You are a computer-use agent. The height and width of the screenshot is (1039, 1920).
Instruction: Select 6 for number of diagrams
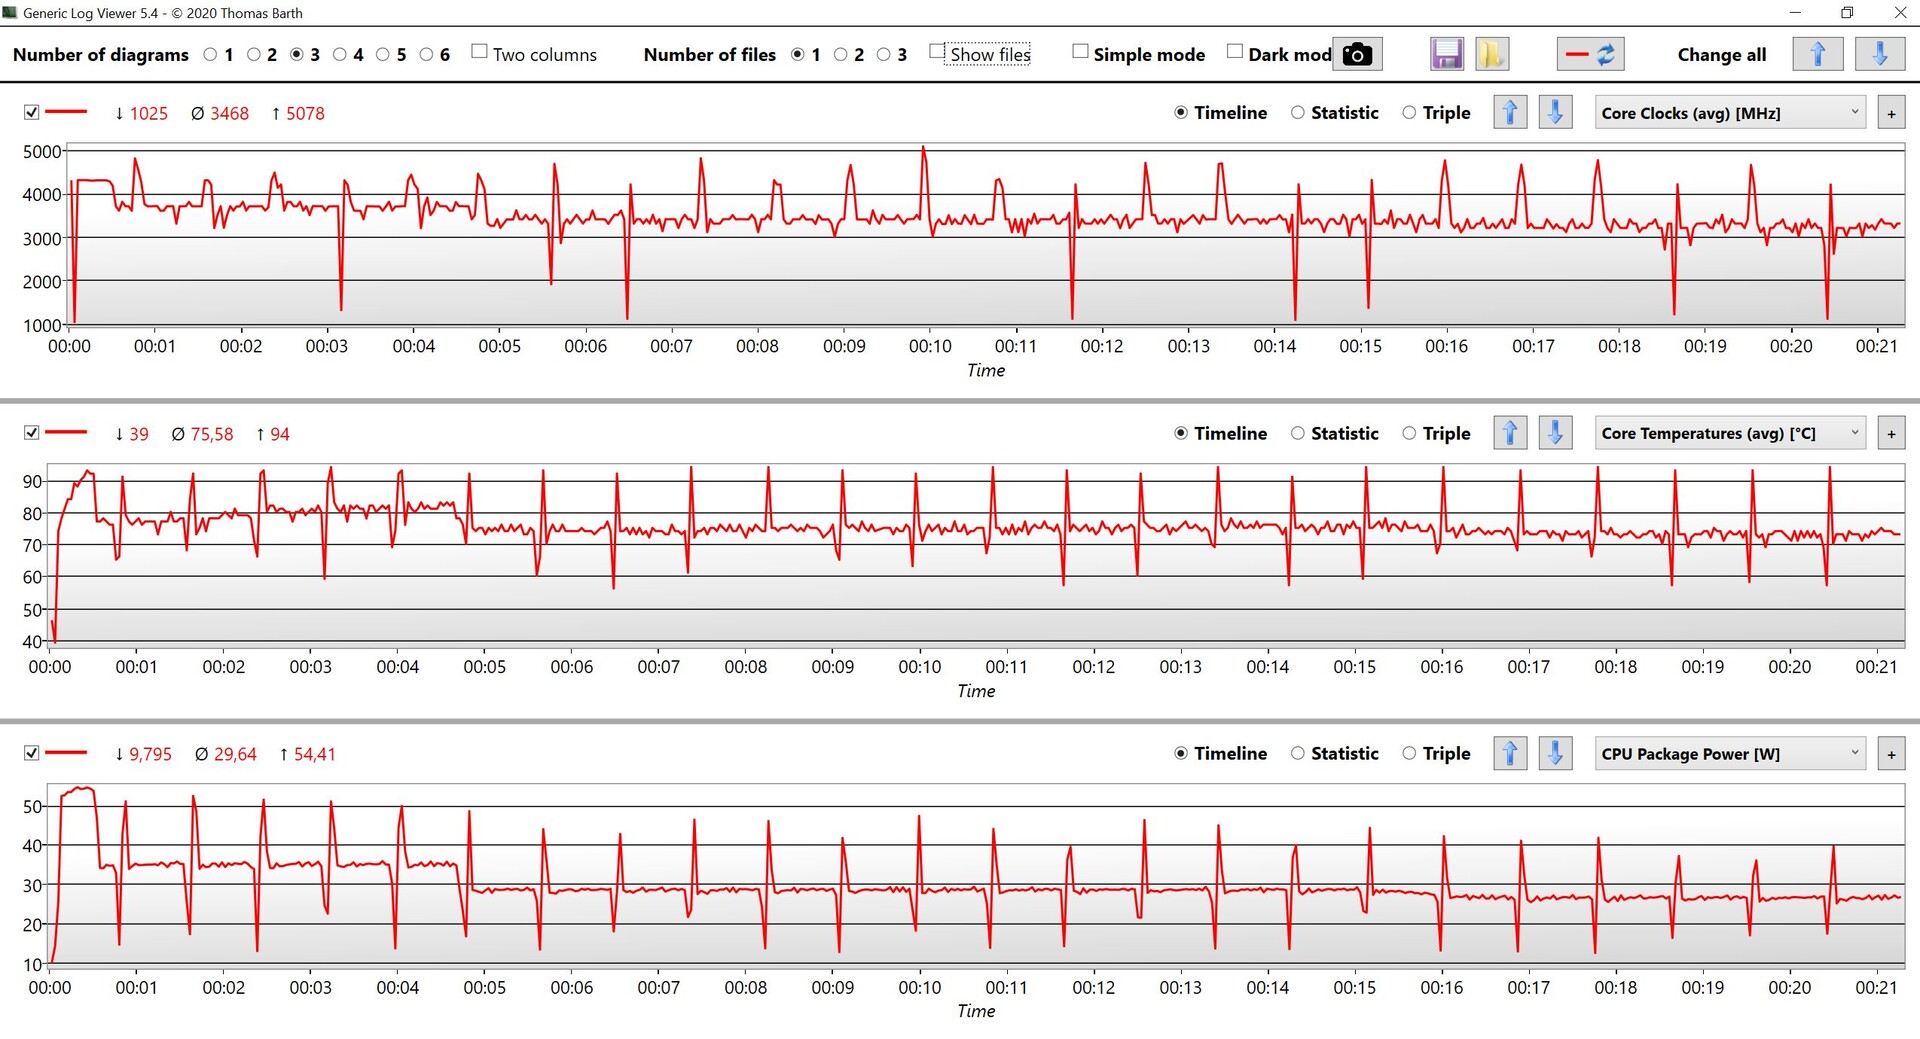pos(427,55)
